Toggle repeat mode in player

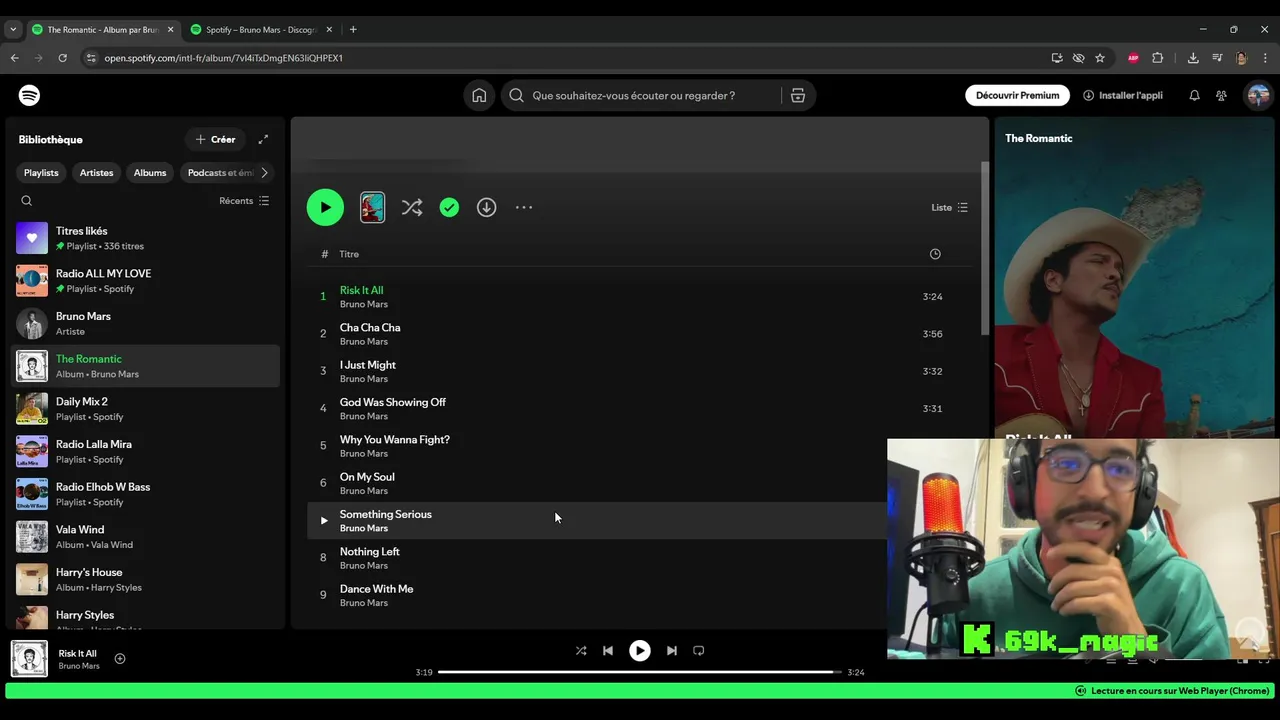[699, 651]
